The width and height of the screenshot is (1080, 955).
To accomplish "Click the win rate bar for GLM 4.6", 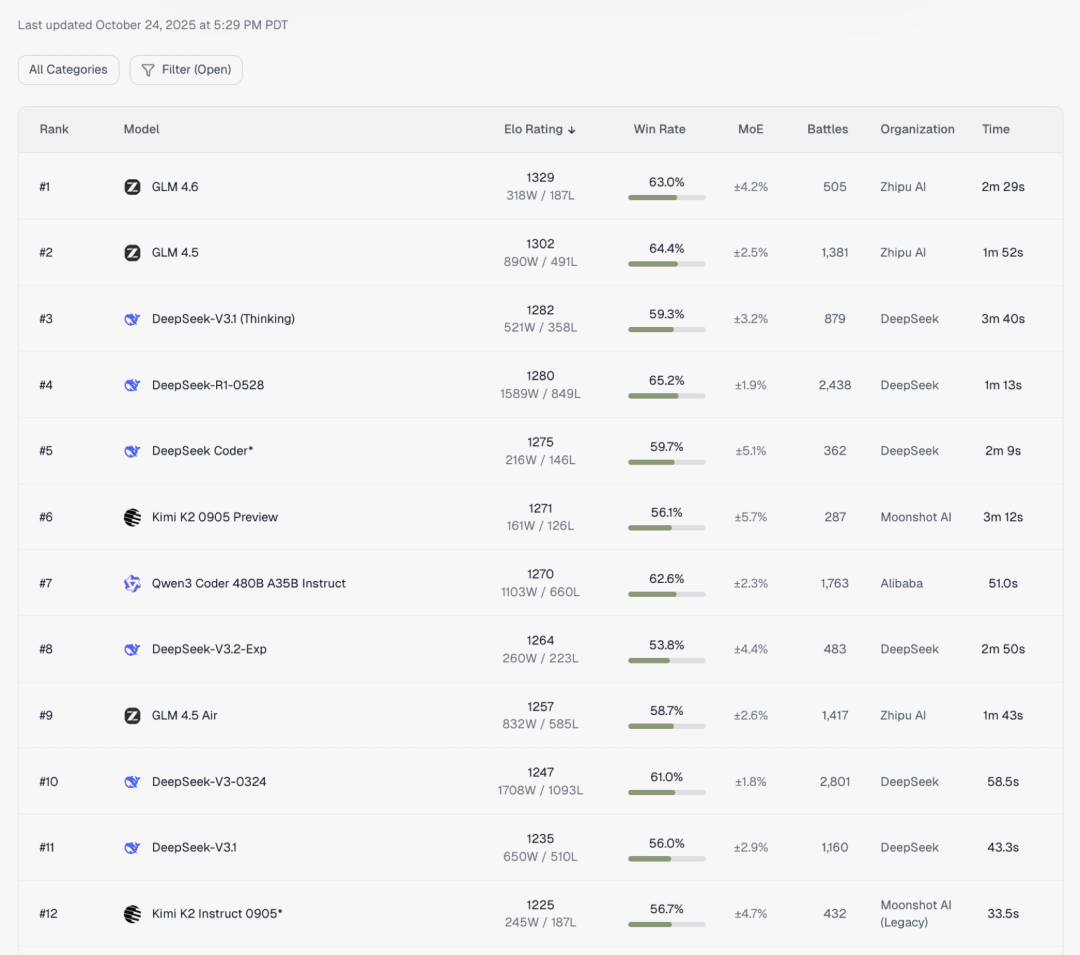I will click(666, 198).
